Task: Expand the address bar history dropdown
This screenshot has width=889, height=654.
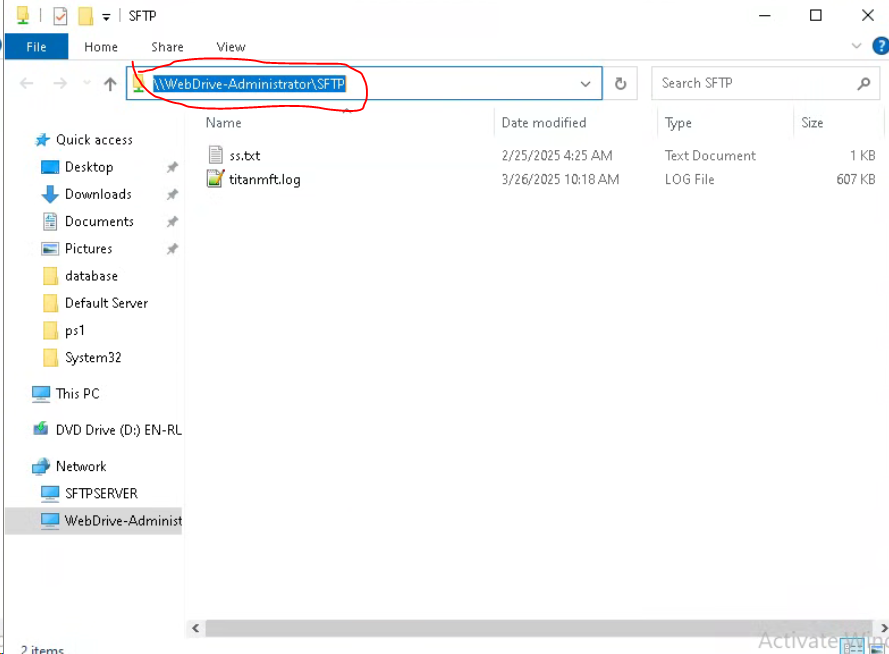Action: (x=586, y=84)
